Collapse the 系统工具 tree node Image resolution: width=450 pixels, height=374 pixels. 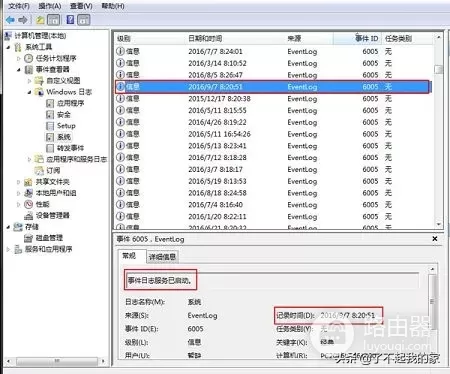(x=8, y=47)
